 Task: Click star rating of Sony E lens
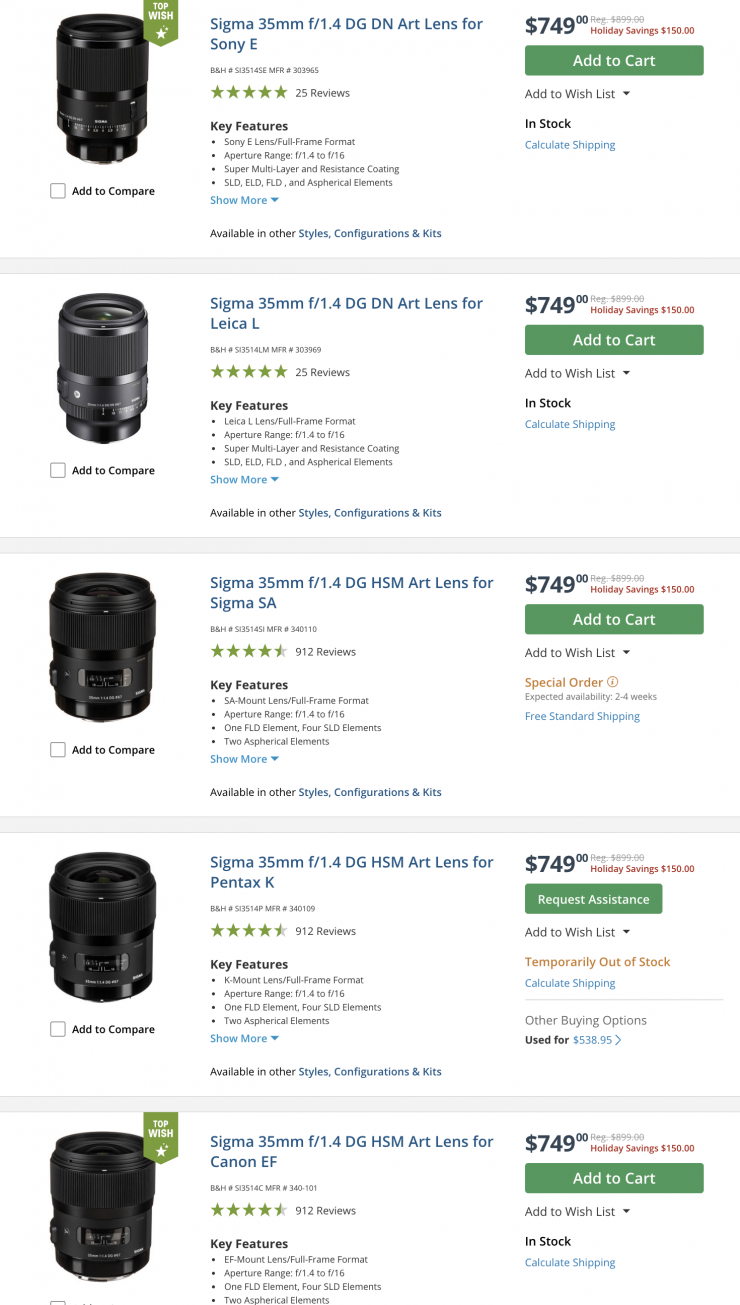coord(248,93)
